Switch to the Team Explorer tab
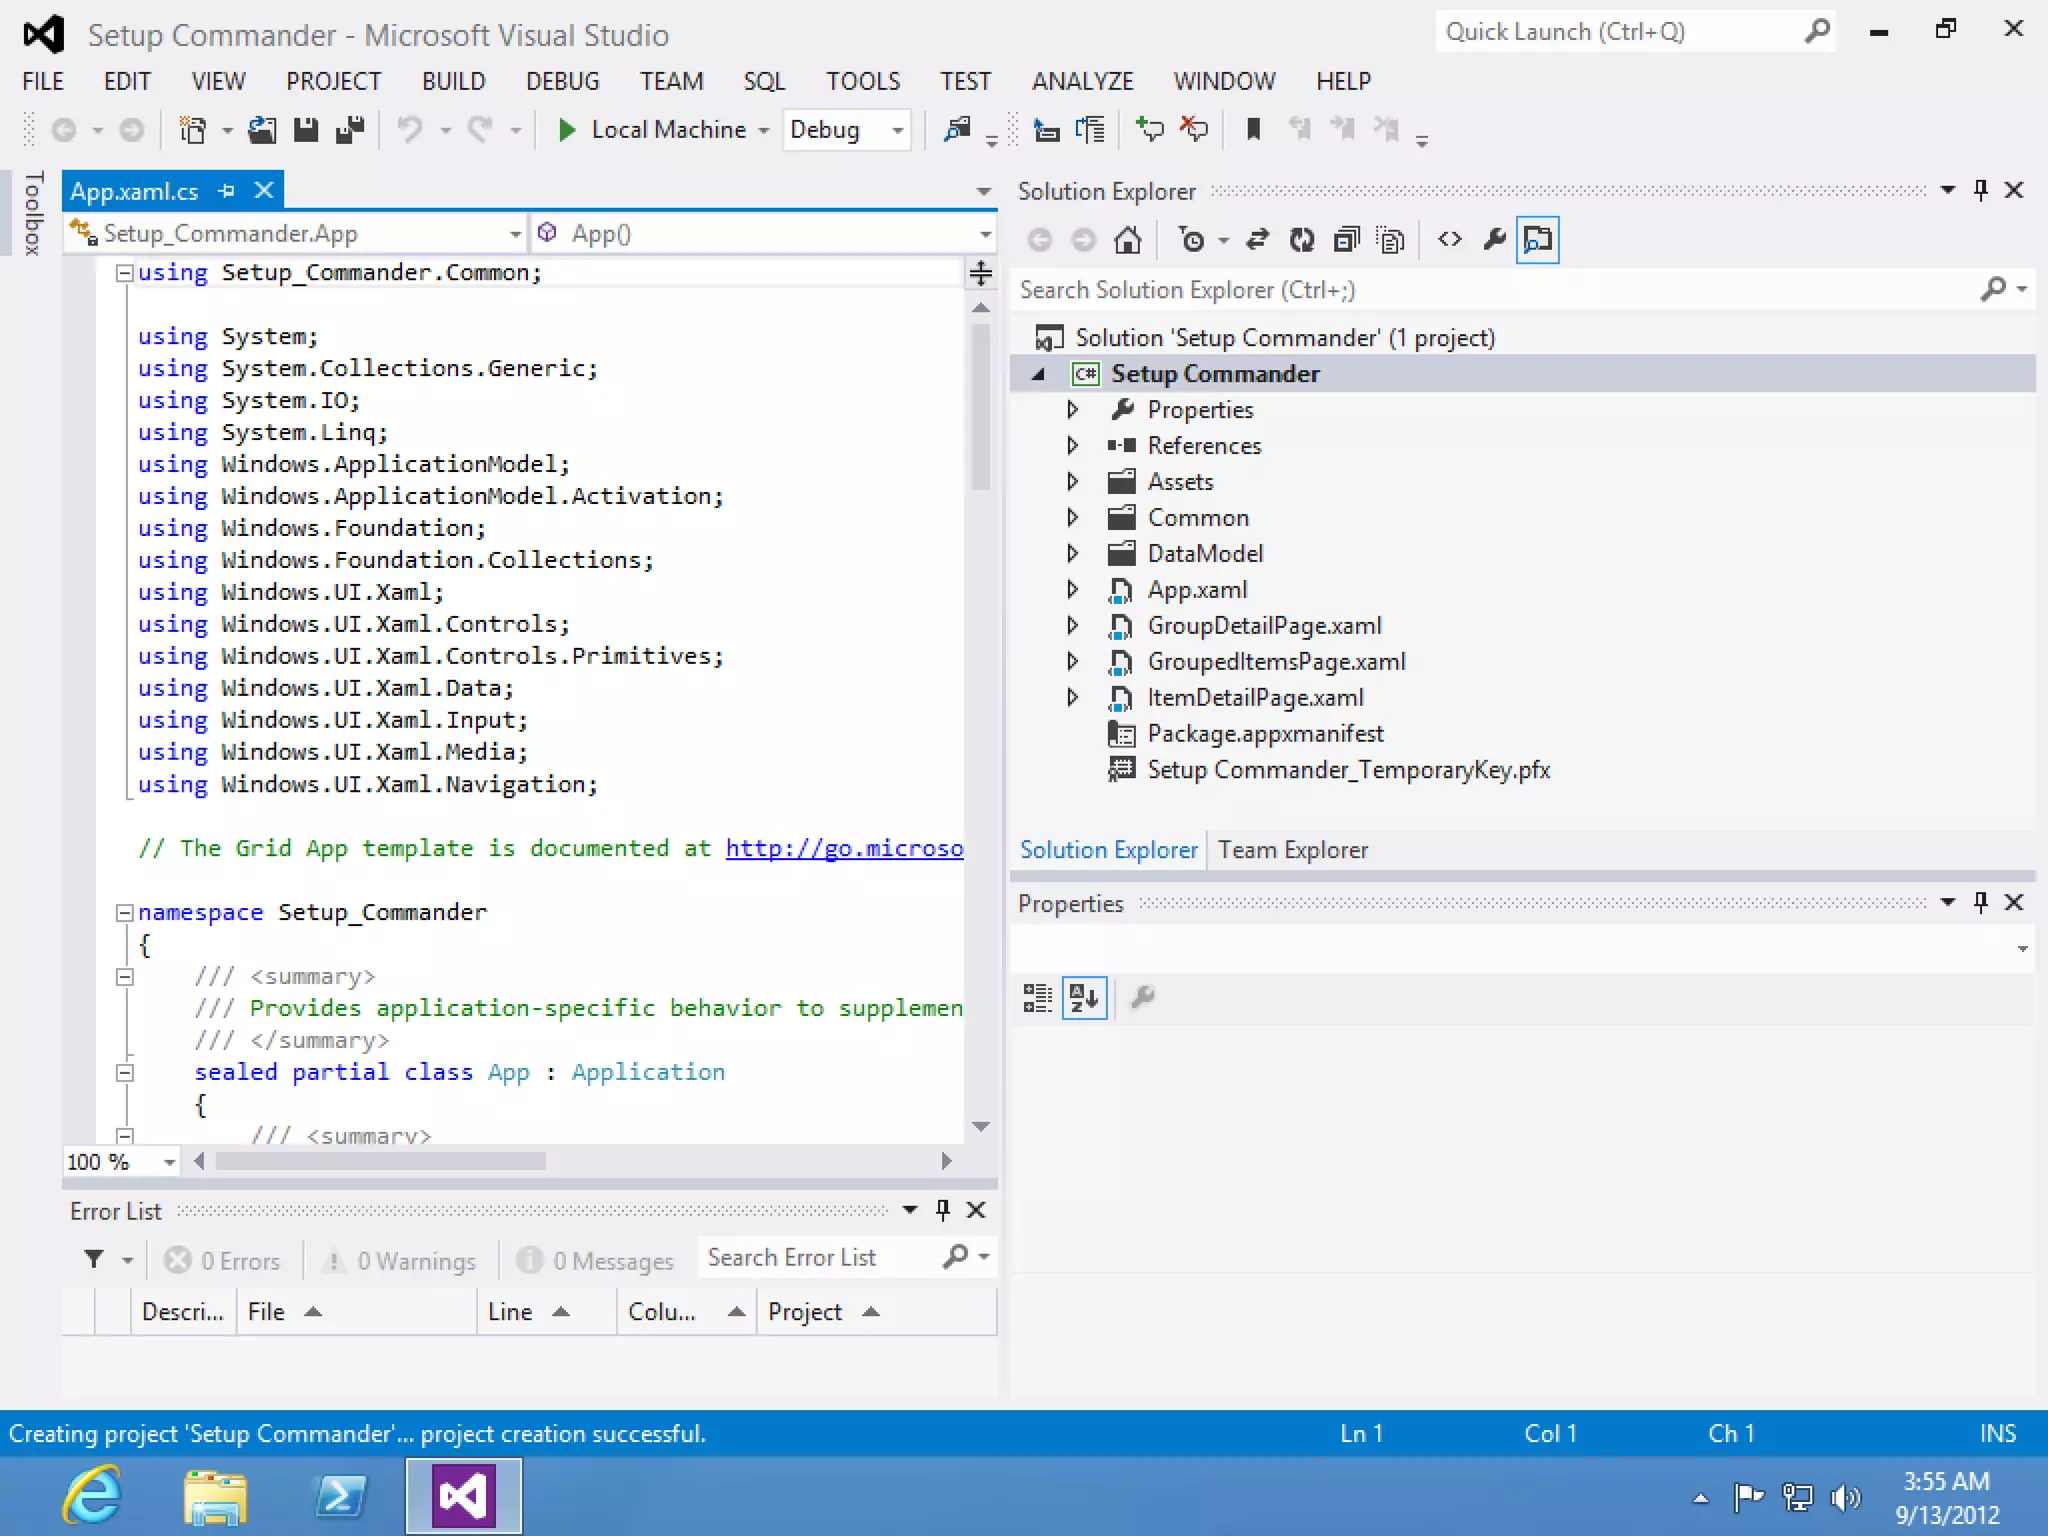Screen dimensions: 2048x1536 tap(1292, 850)
